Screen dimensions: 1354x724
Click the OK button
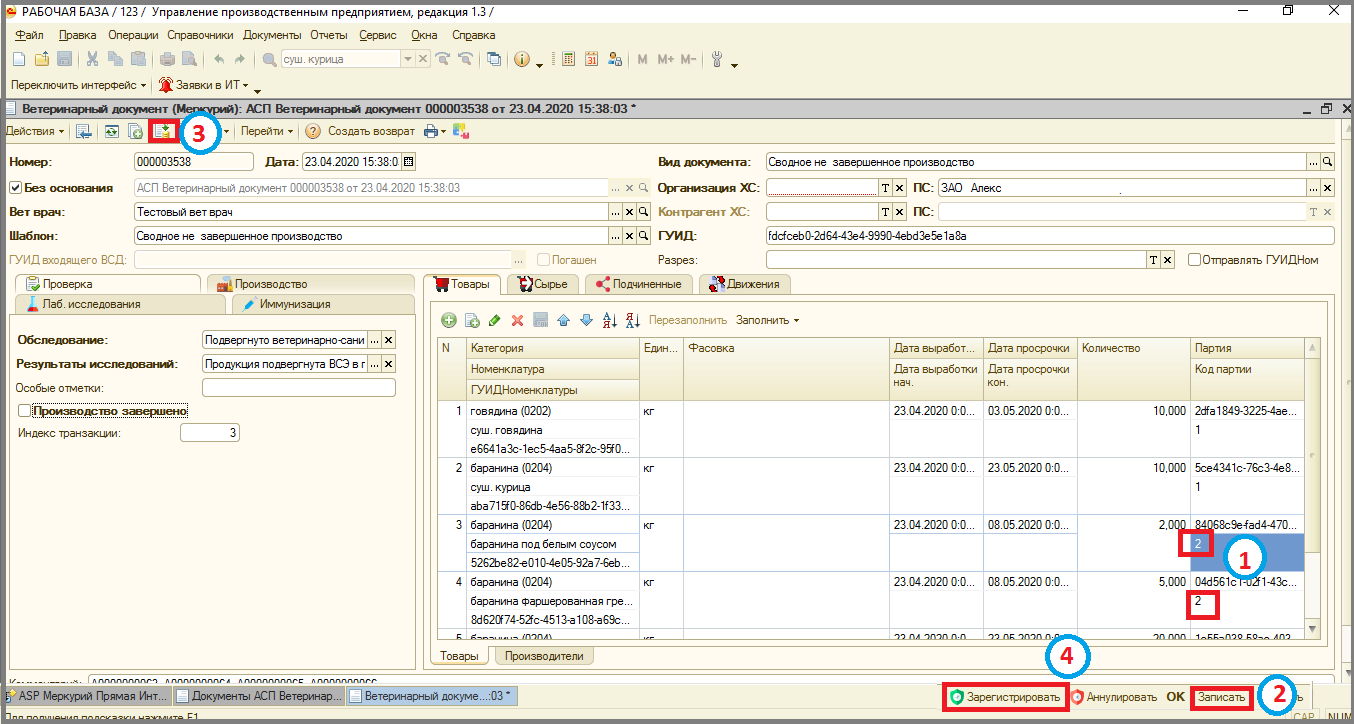pos(1175,697)
